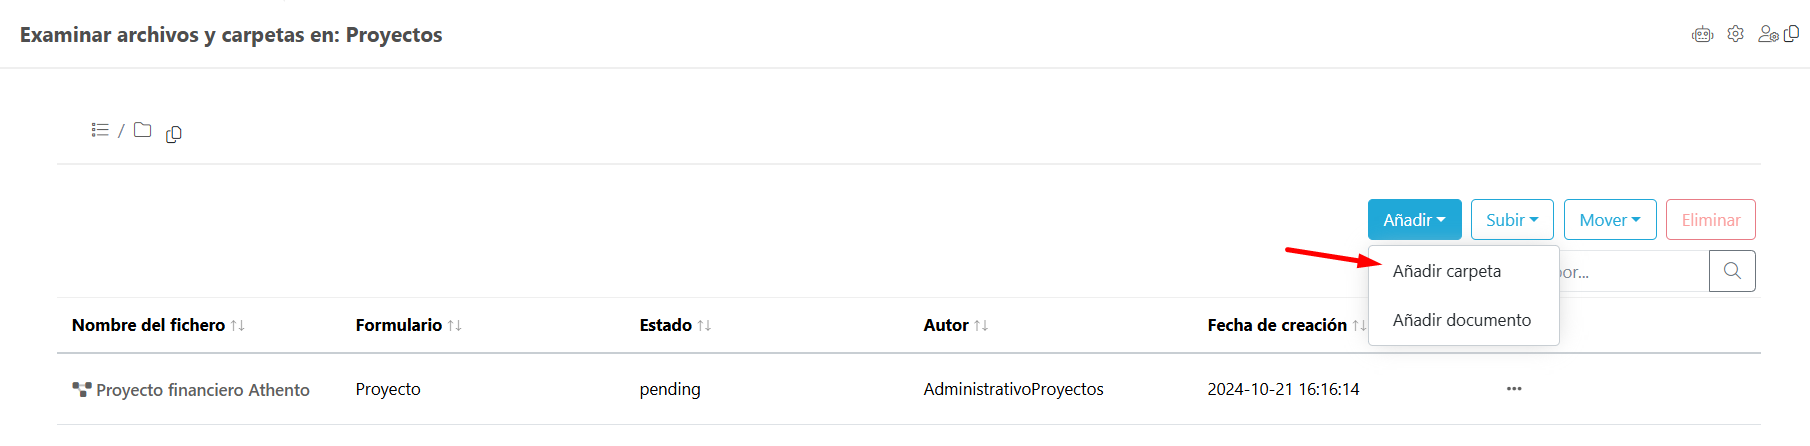Open the user settings icon
1810x446 pixels.
(x=1768, y=34)
